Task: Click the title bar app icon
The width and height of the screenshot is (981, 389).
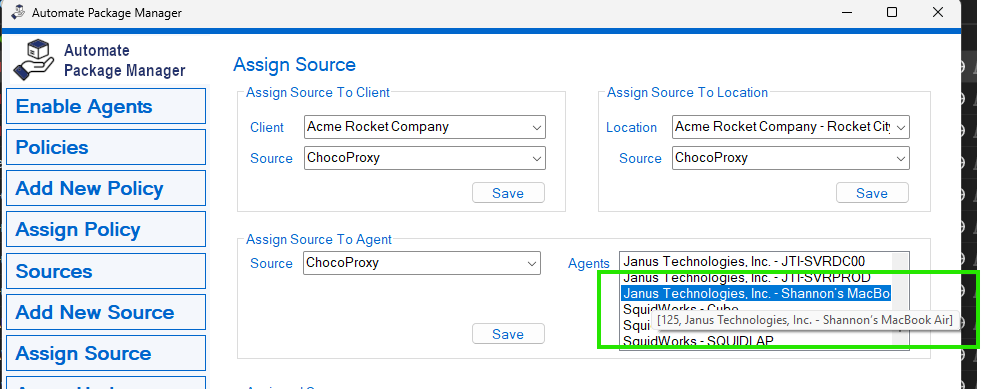Action: point(18,13)
